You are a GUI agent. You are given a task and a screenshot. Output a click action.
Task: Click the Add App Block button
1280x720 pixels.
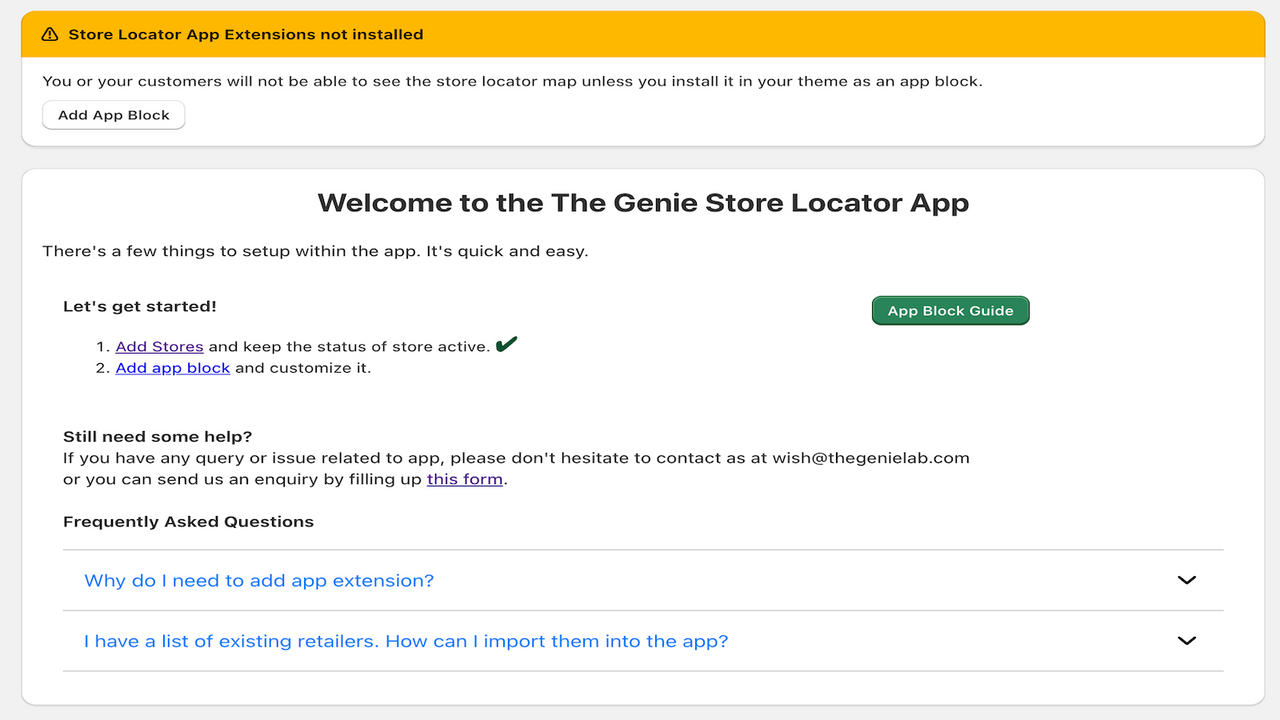tap(113, 114)
